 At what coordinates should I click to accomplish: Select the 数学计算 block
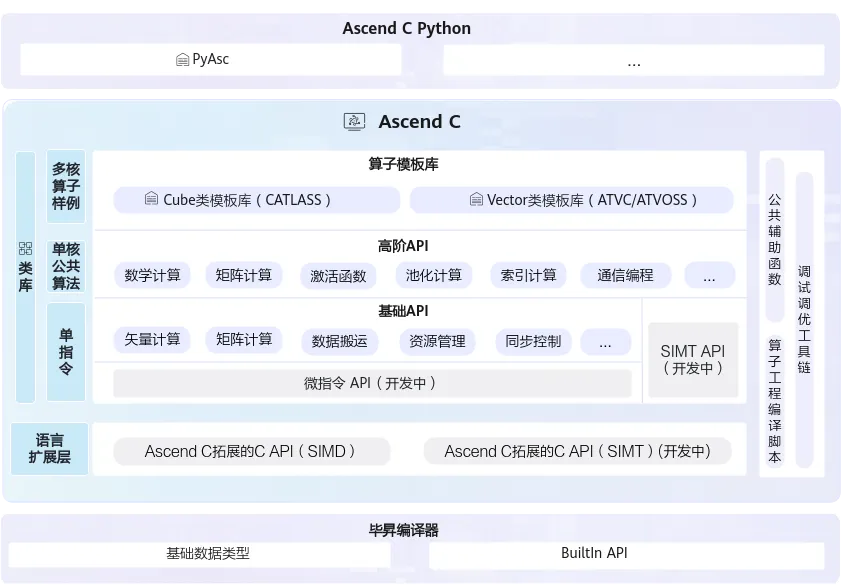(x=153, y=275)
